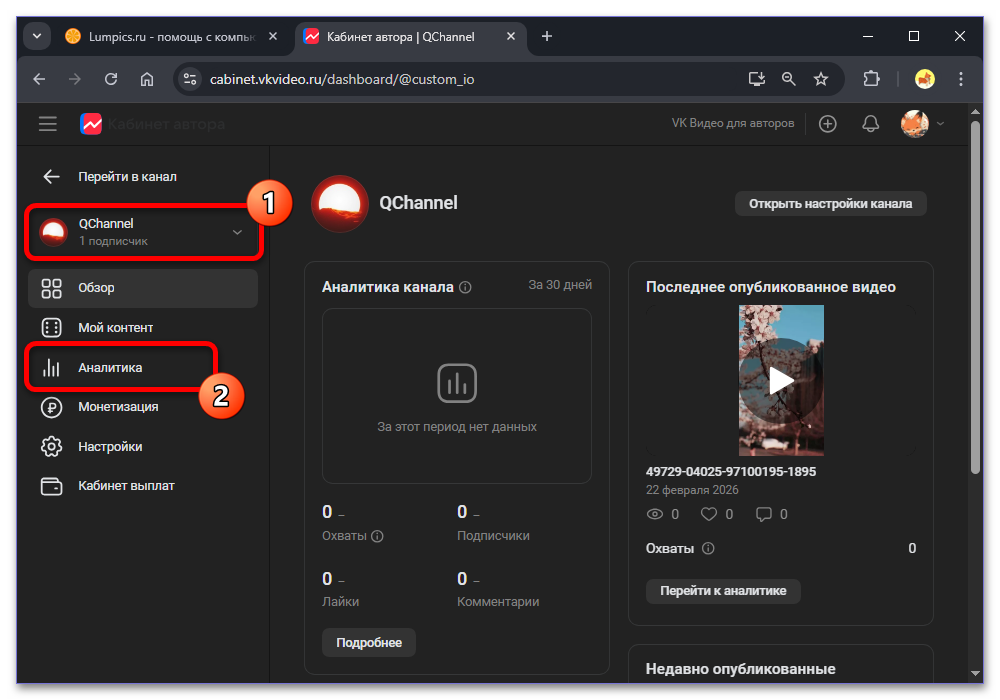The height and width of the screenshot is (700, 1000).
Task: Click the Недавно опубликованные heading
Action: pyautogui.click(x=740, y=669)
